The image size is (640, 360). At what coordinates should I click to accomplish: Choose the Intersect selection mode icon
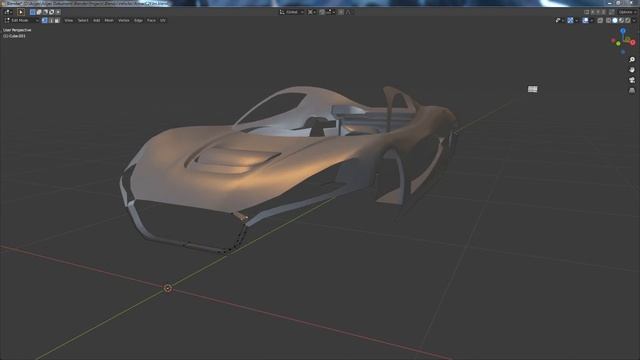(58, 12)
